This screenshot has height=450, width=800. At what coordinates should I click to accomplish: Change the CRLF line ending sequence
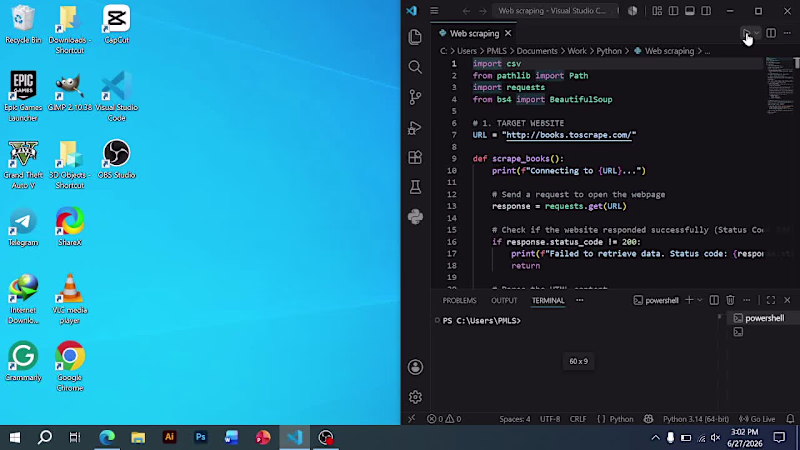tap(578, 419)
